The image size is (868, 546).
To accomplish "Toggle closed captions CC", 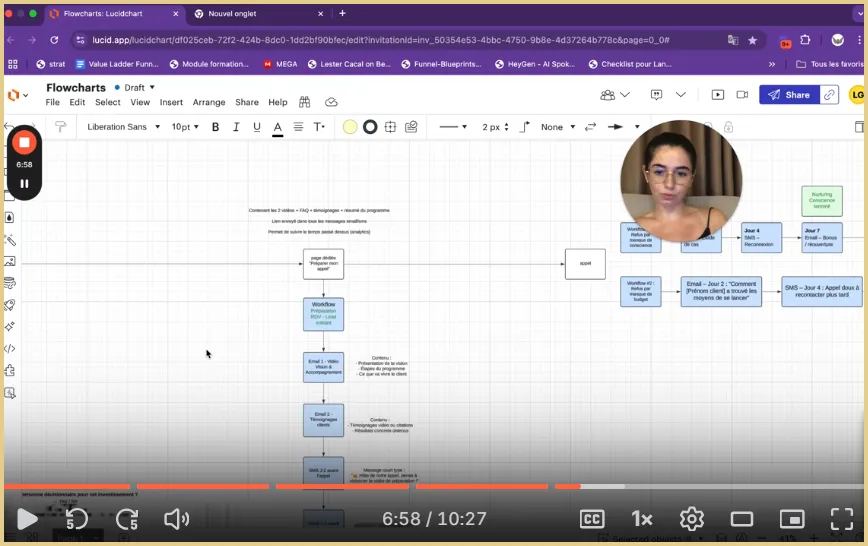I will coord(592,519).
